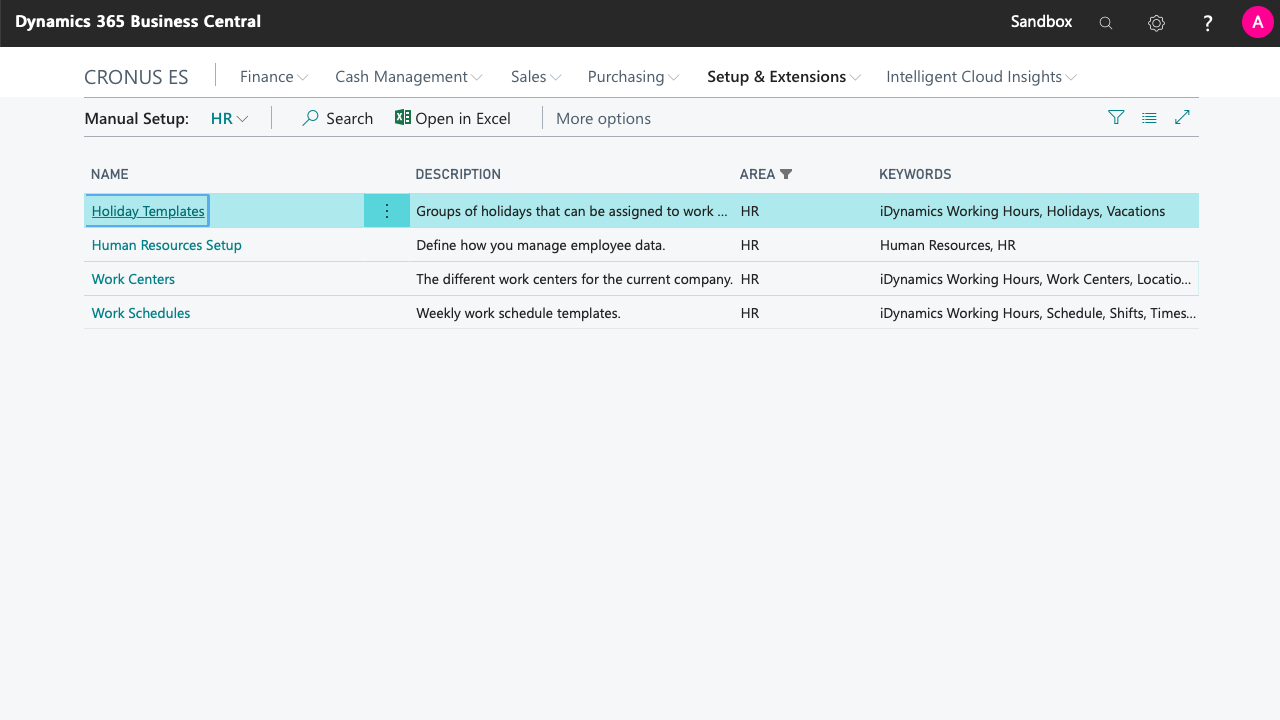This screenshot has height=720, width=1280.
Task: Open the Work Schedules setup link
Action: 140,313
